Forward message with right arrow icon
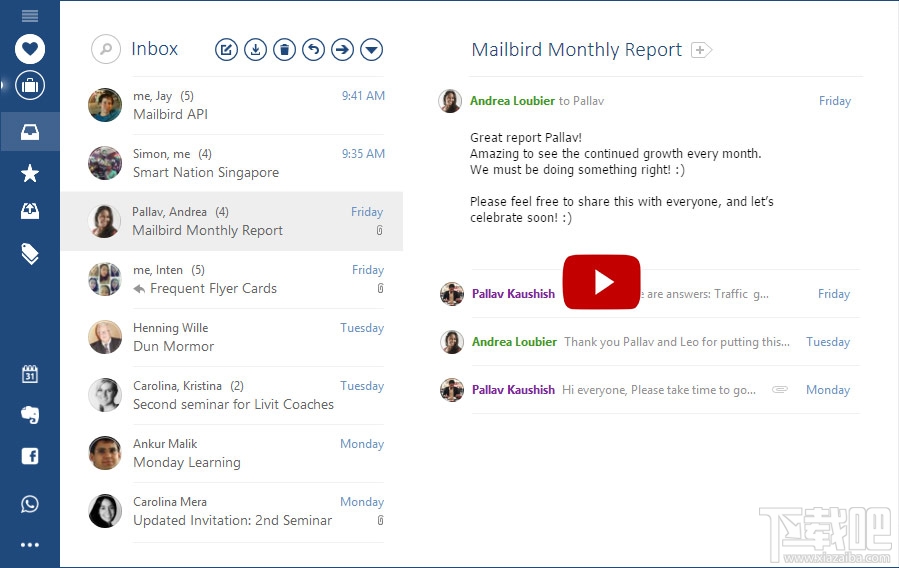 [x=342, y=50]
